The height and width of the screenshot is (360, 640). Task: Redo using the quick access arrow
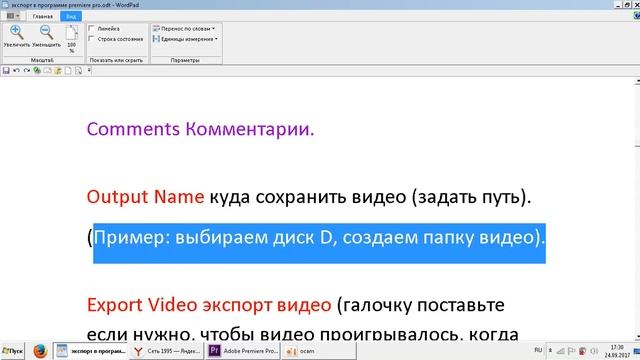[27, 71]
